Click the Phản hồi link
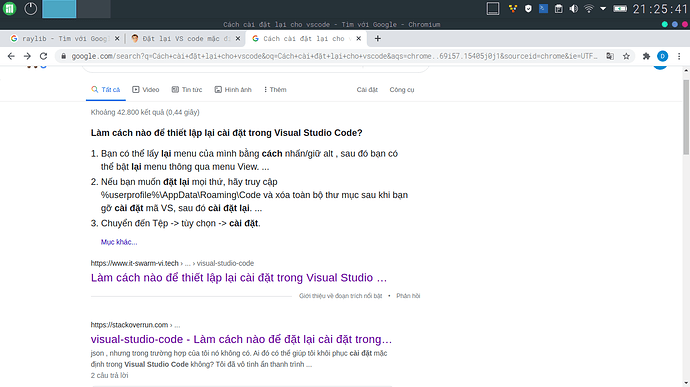Screen dimensions: 690x387 tap(408, 296)
